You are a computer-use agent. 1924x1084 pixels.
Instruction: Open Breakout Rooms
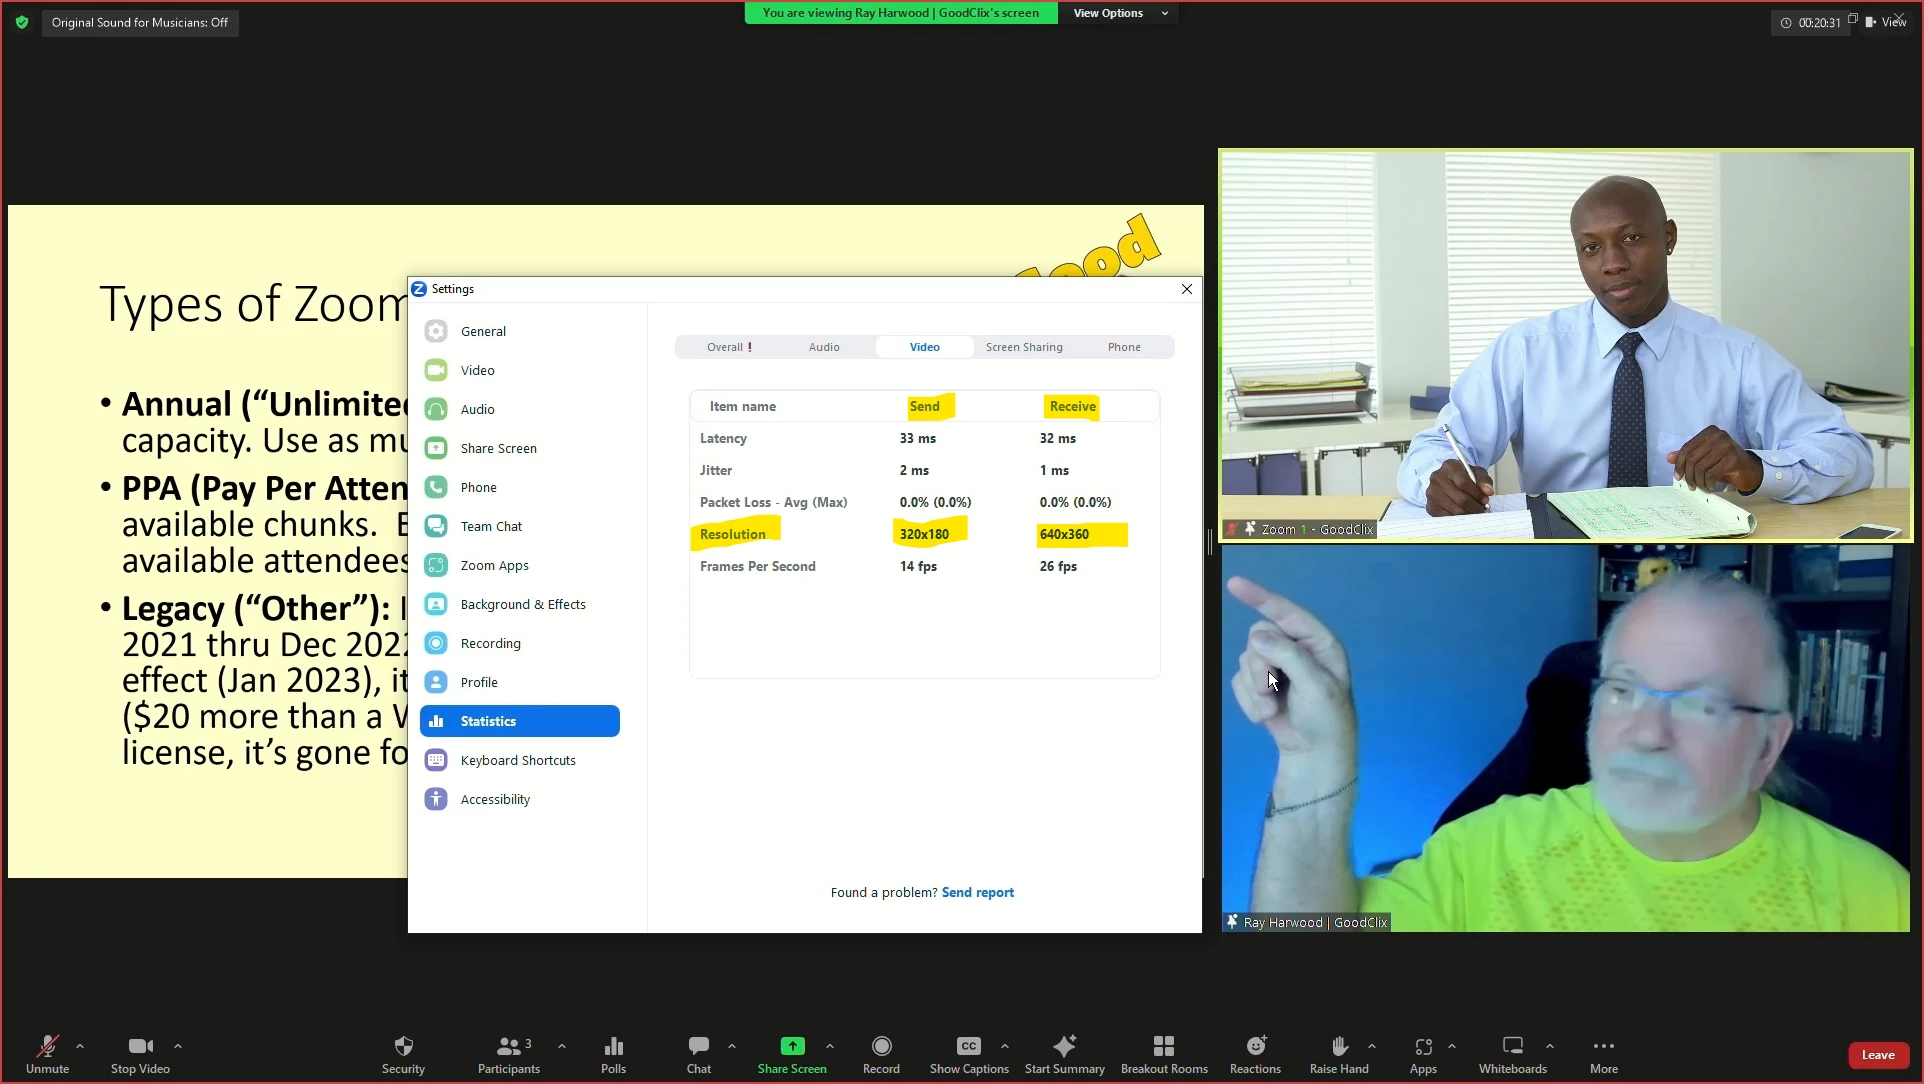[x=1163, y=1046]
